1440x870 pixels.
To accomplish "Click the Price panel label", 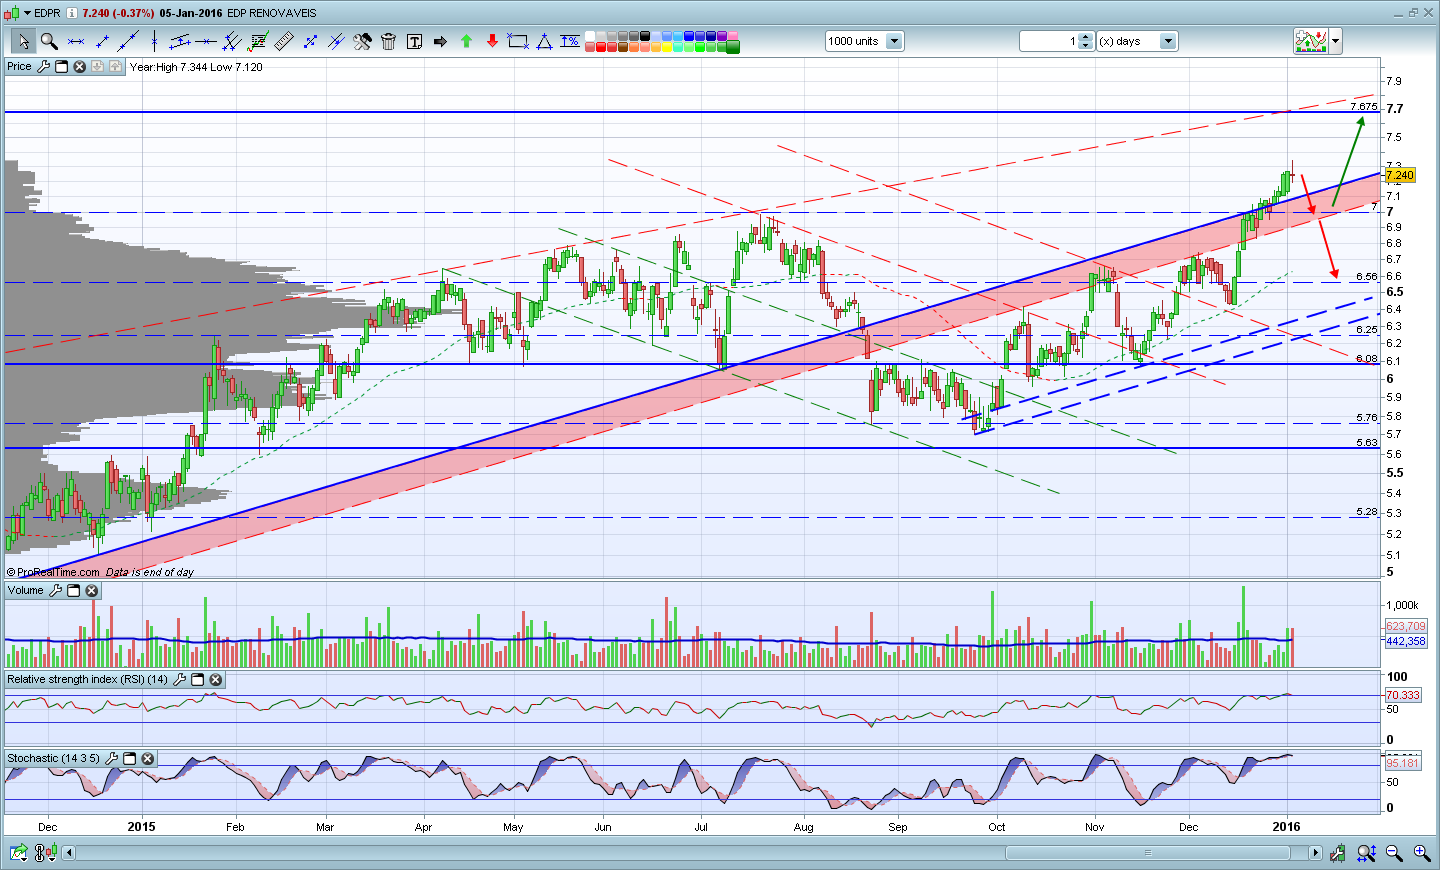I will tap(19, 67).
